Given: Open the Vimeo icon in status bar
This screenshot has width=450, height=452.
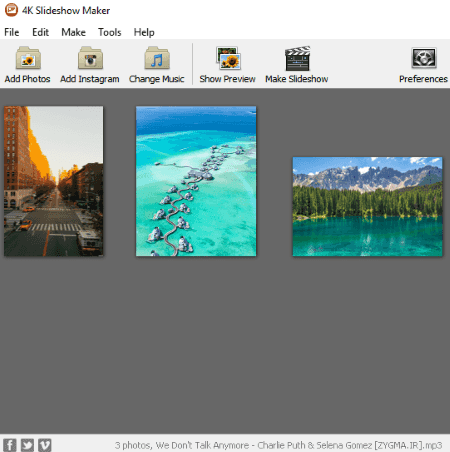Looking at the screenshot, I should click(44, 445).
